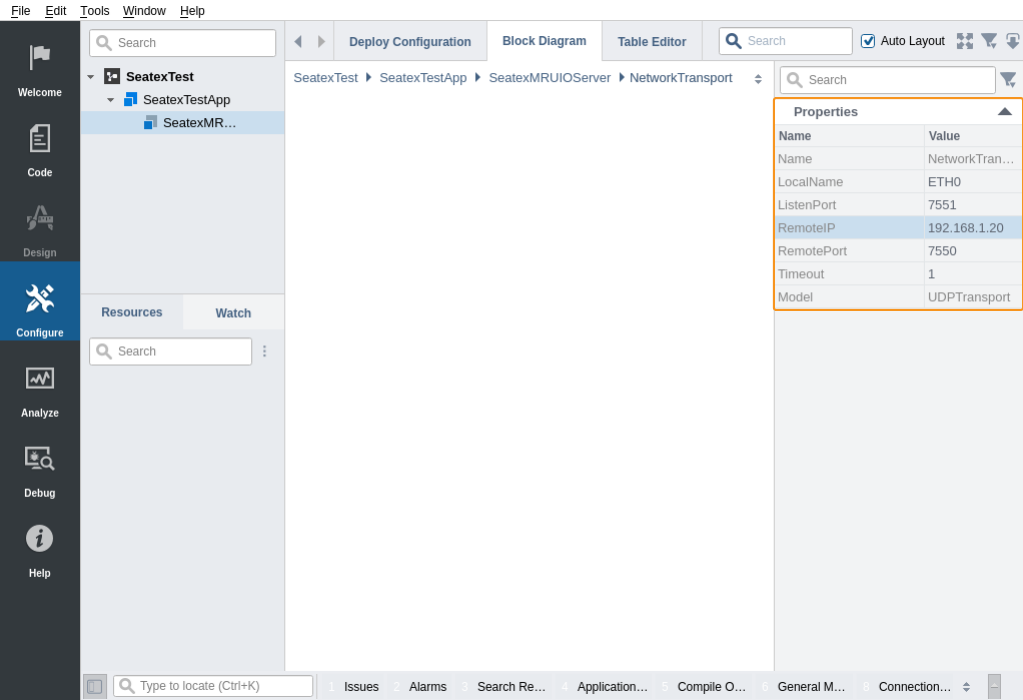Uncheck the Auto Layout checkbox
The image size is (1023, 700).
pyautogui.click(x=868, y=41)
